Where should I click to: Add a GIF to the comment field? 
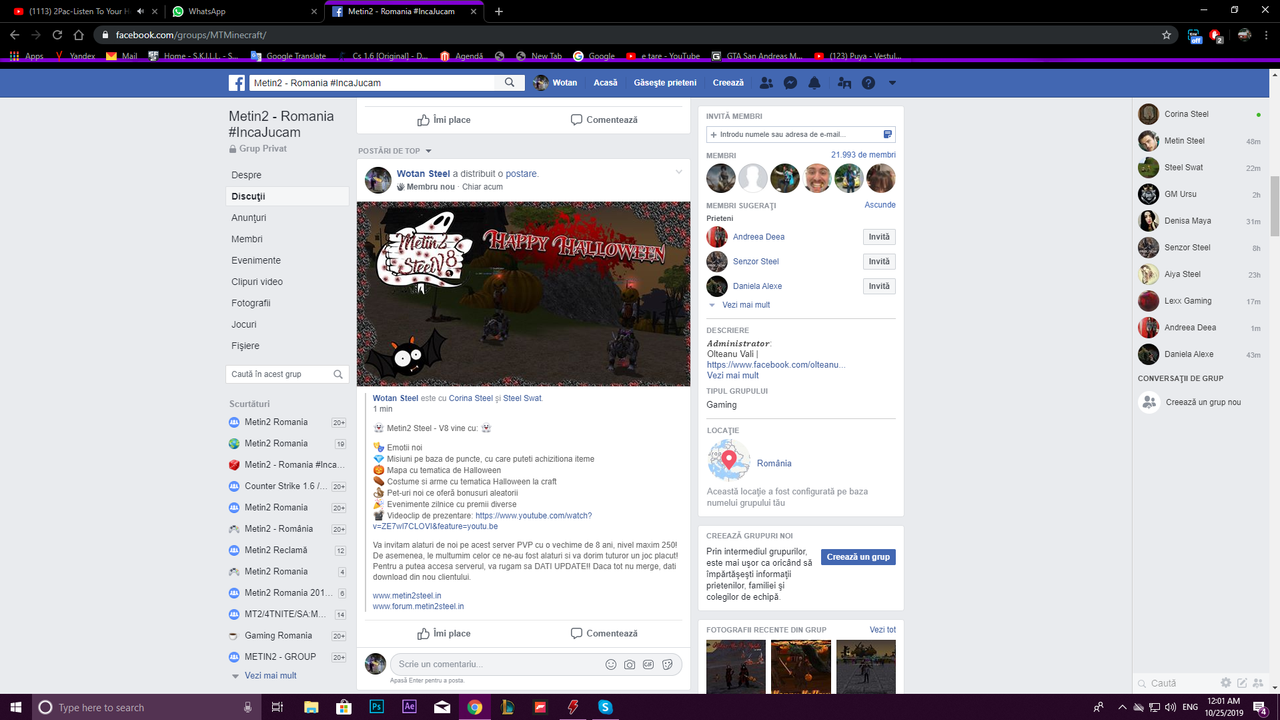click(648, 664)
